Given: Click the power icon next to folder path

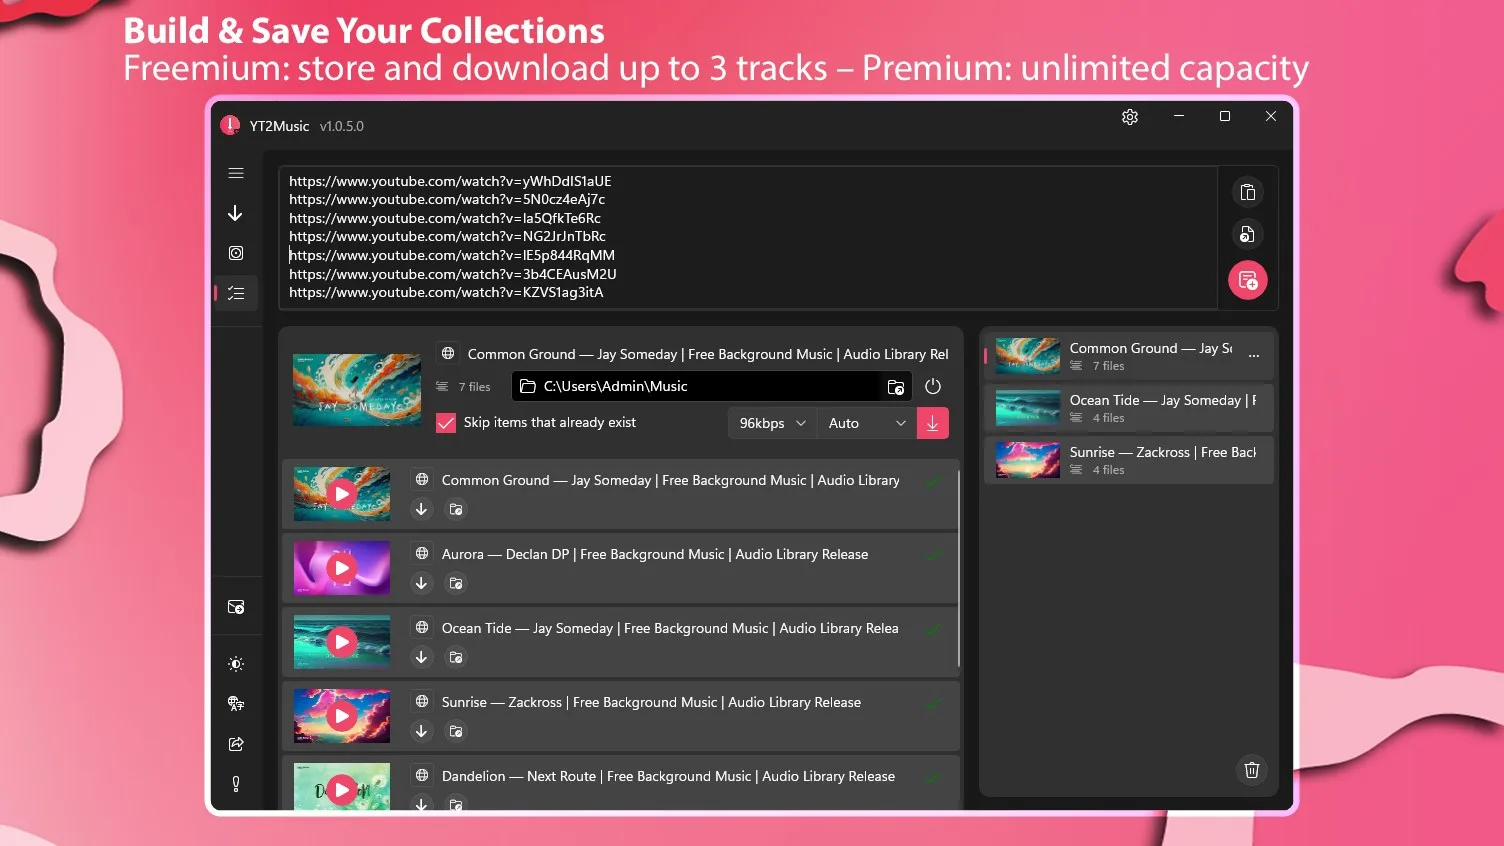Looking at the screenshot, I should tap(933, 386).
